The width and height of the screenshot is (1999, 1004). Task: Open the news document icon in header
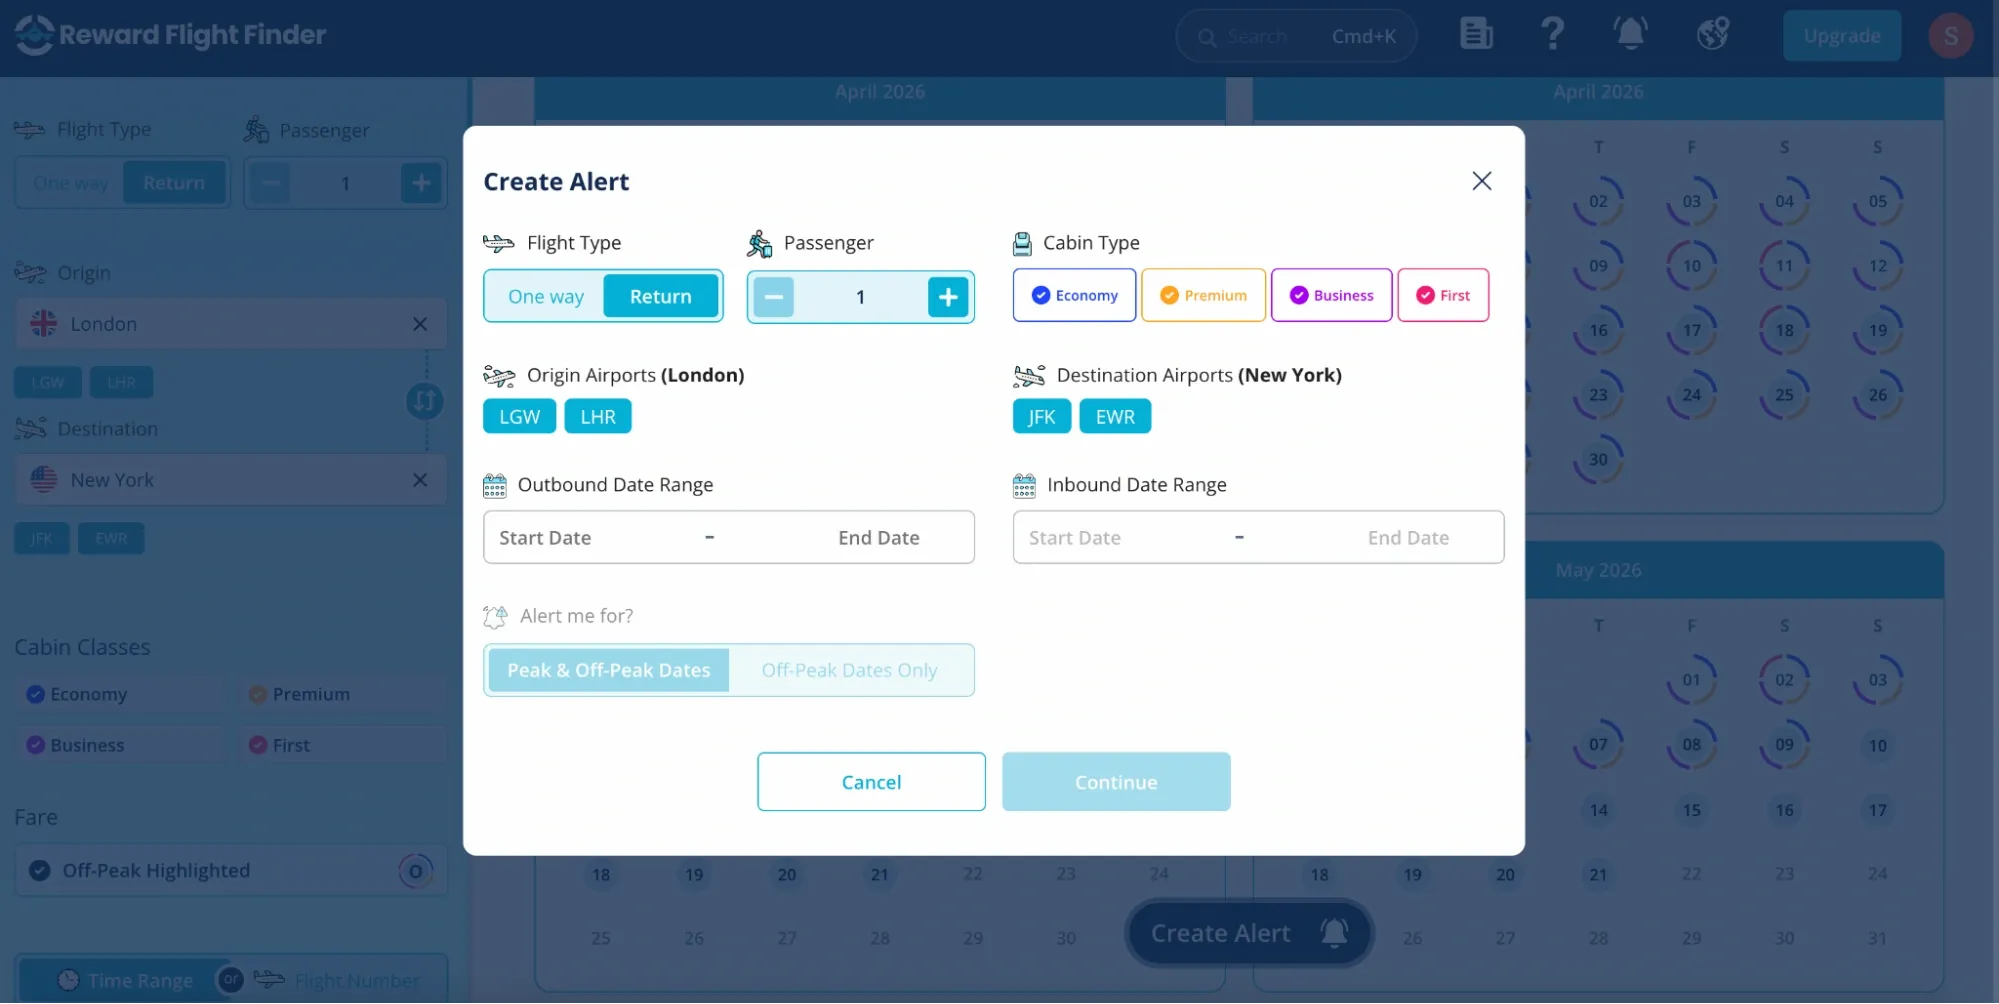[1476, 34]
